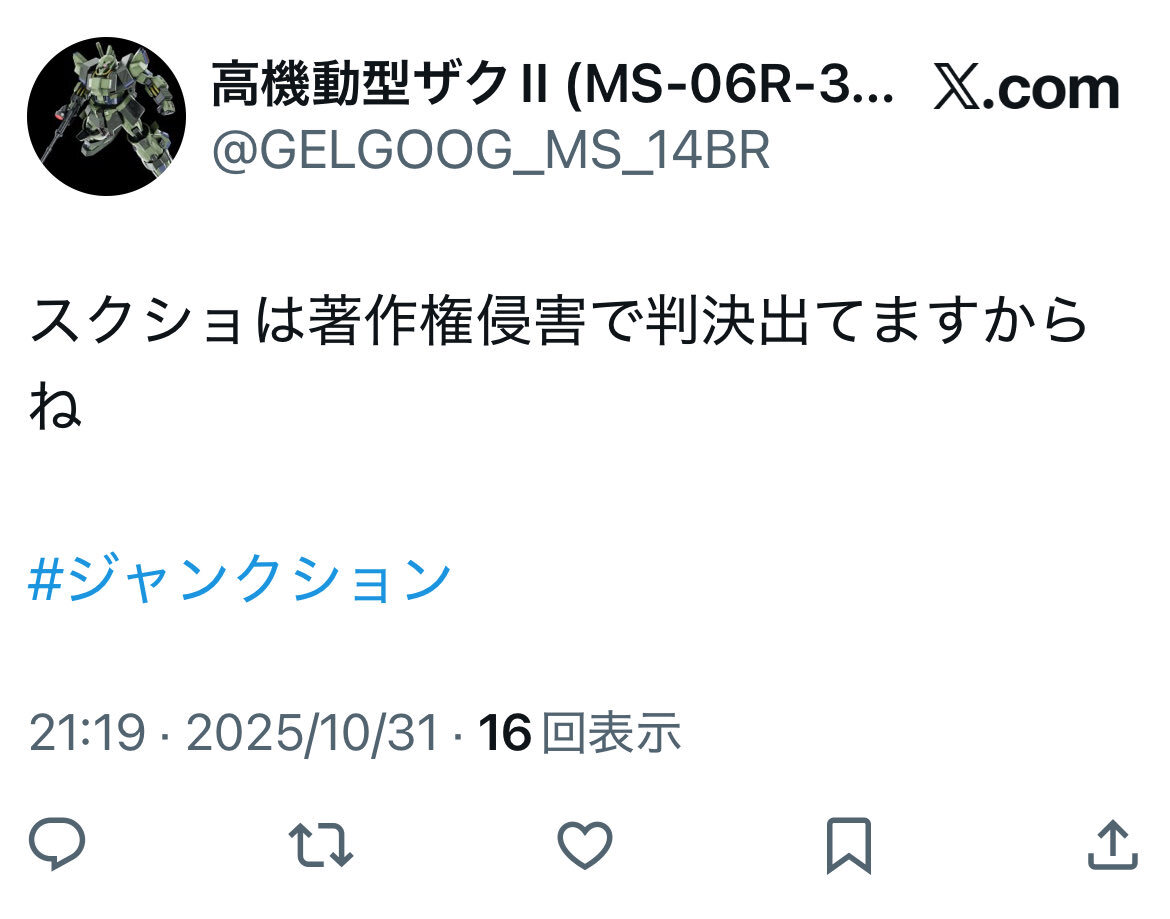Image resolution: width=1170 pixels, height=919 pixels.
Task: Click the trailing ね character of tweet
Action: (55, 406)
